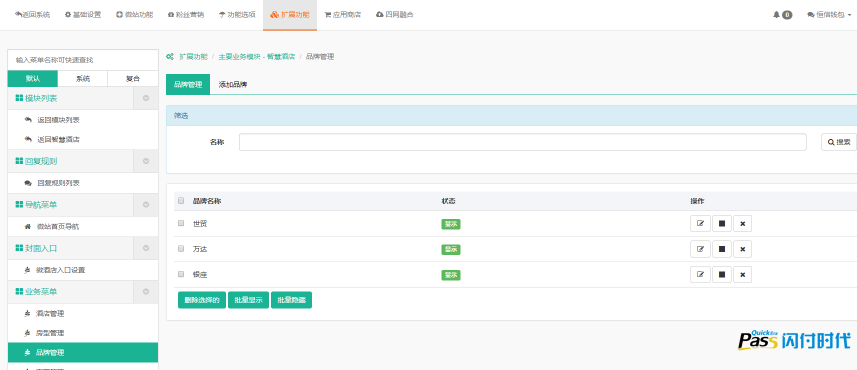Click the 主要业务模块 - 智慧酒店 breadcrumb
Viewport: 857px width, 370px height.
[x=257, y=56]
